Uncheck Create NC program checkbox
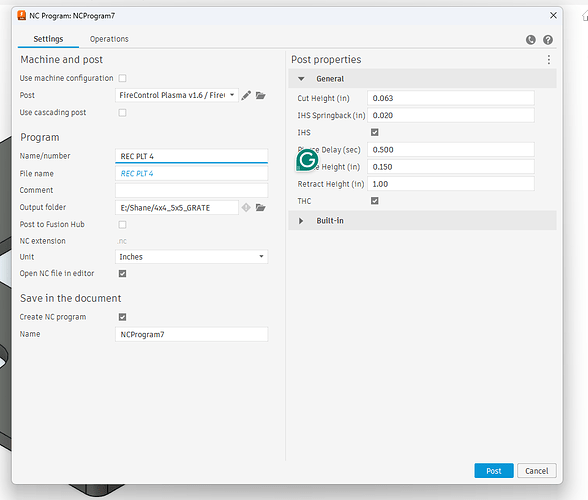Screen dimensions: 588x500 (x=122, y=317)
